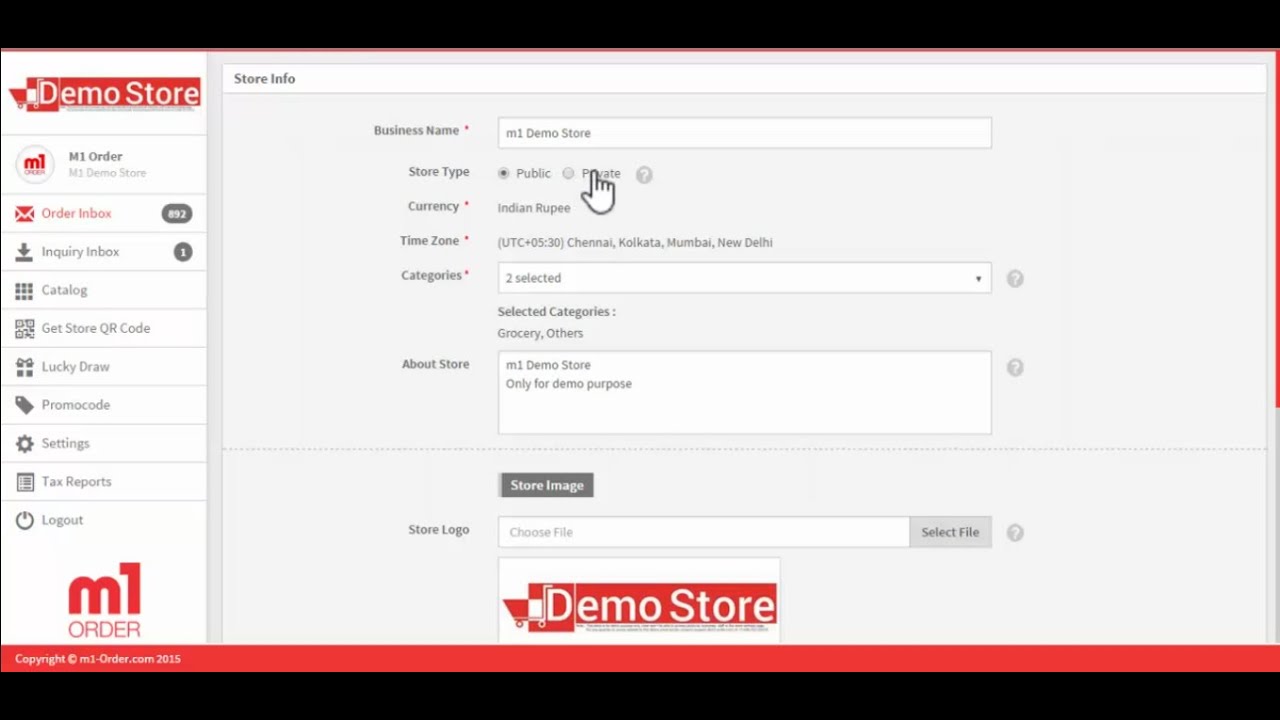1280x720 pixels.
Task: Click the 1 badge on Inquiry Inbox
Action: 183,252
